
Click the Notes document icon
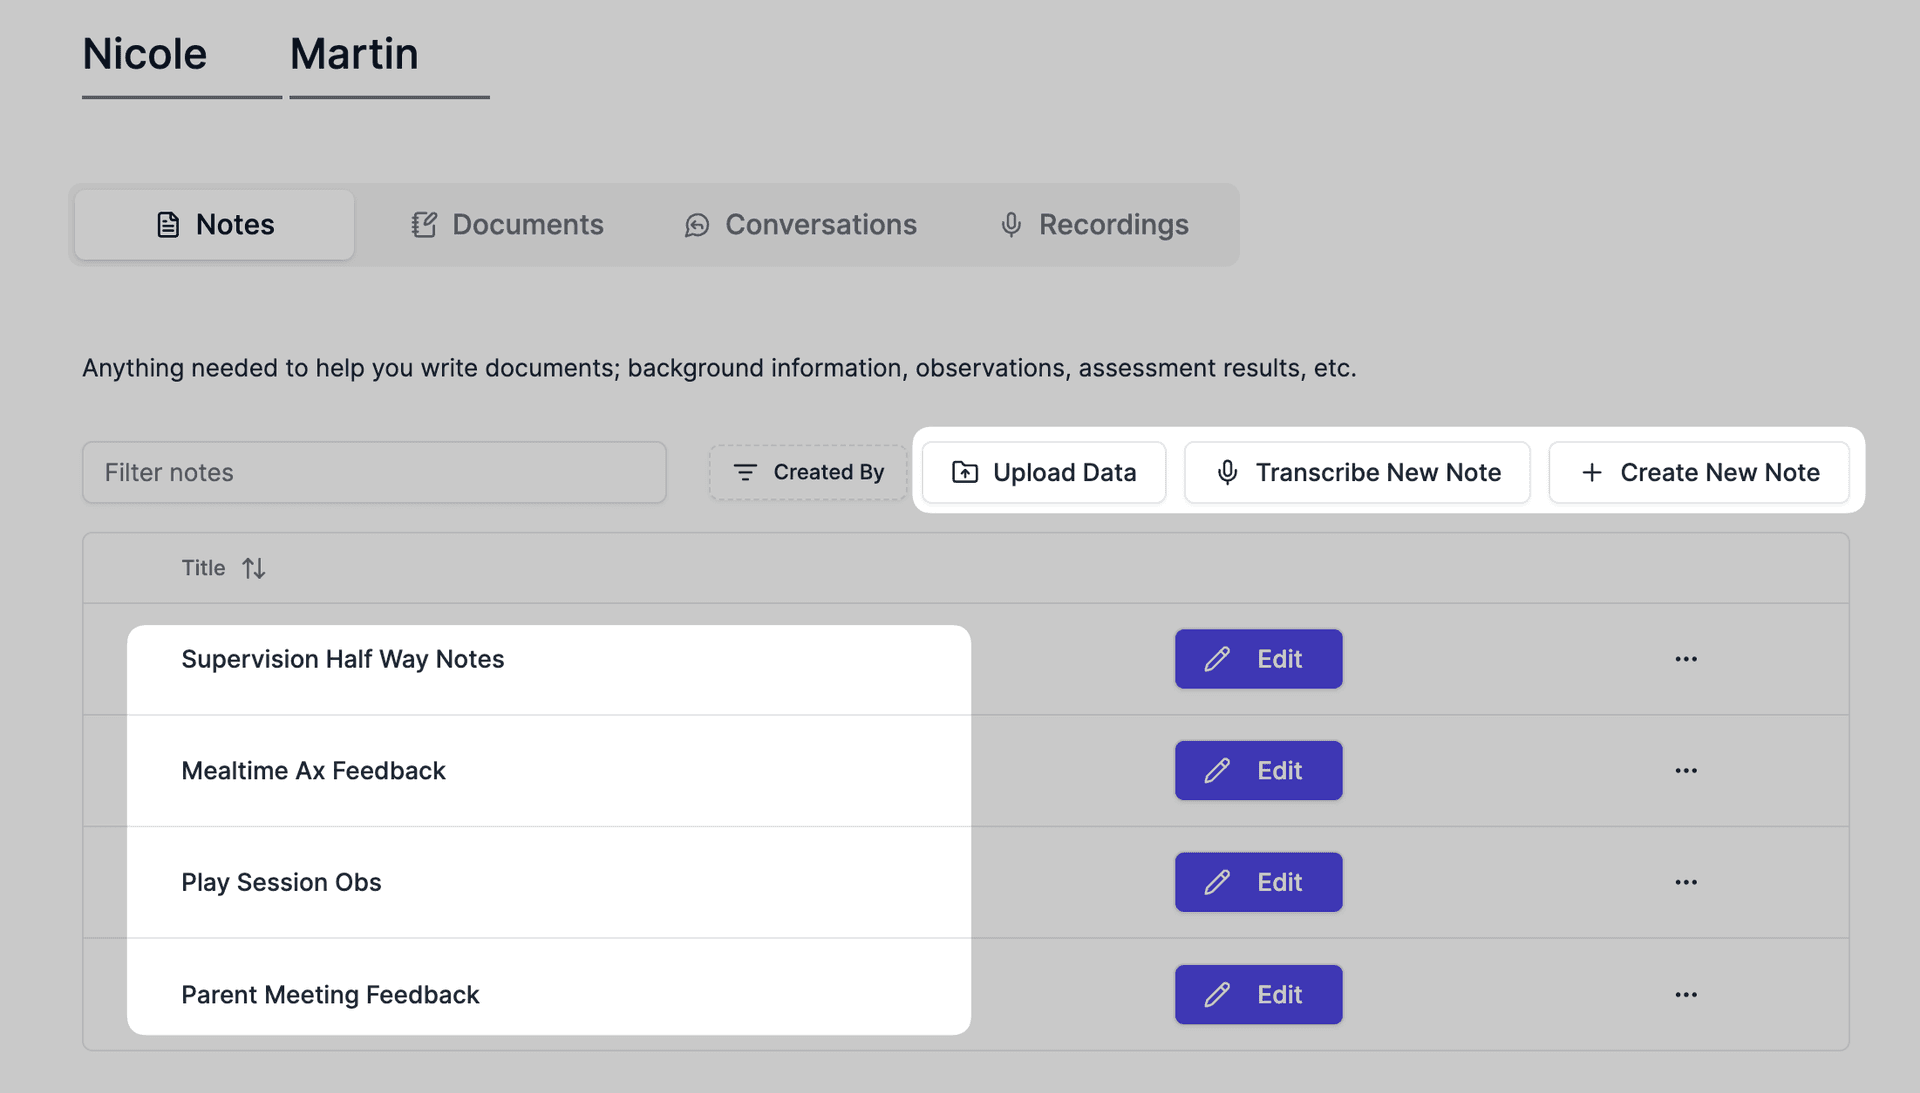pos(167,224)
